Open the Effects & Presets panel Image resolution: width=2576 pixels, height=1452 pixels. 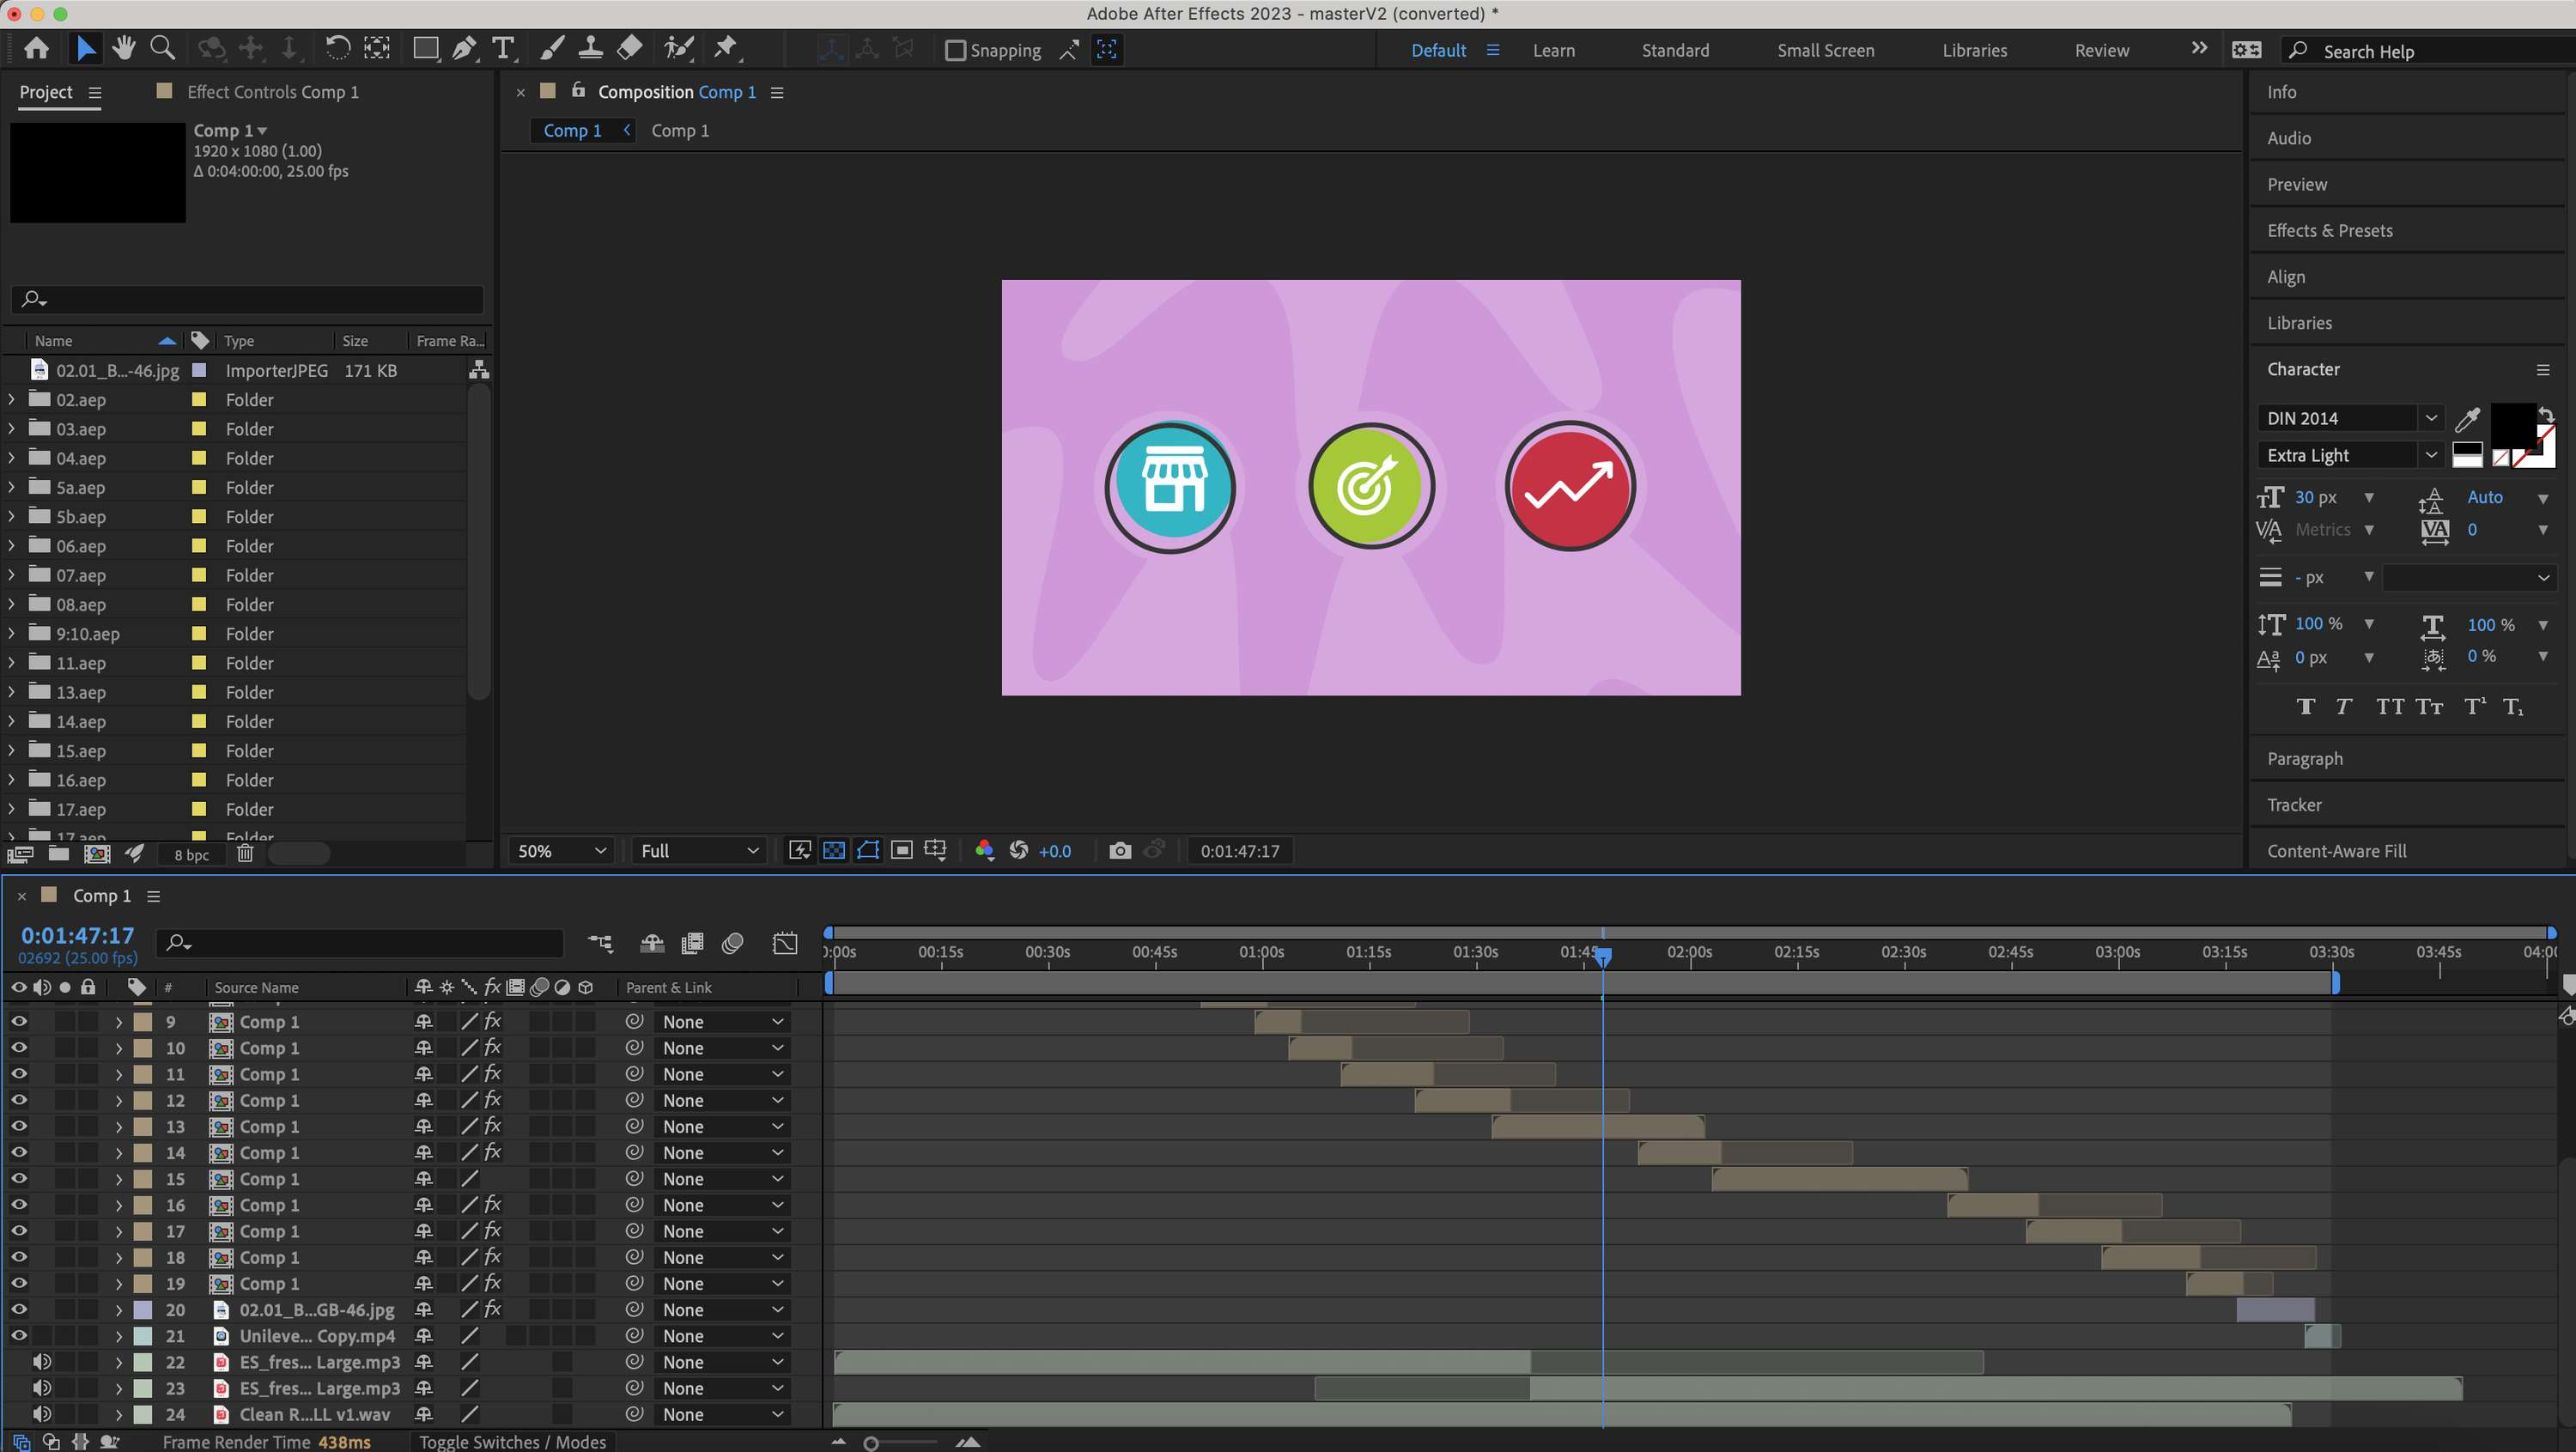point(2330,230)
